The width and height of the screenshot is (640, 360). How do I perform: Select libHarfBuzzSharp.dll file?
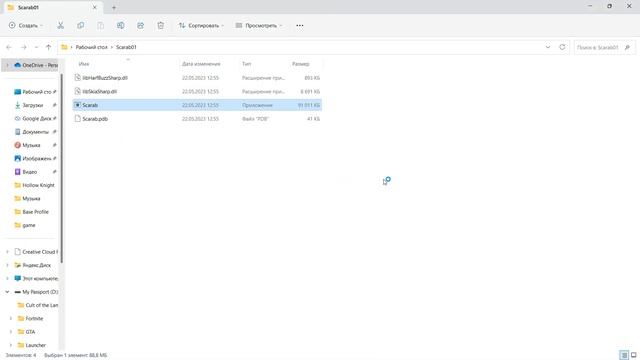[x=197, y=78]
